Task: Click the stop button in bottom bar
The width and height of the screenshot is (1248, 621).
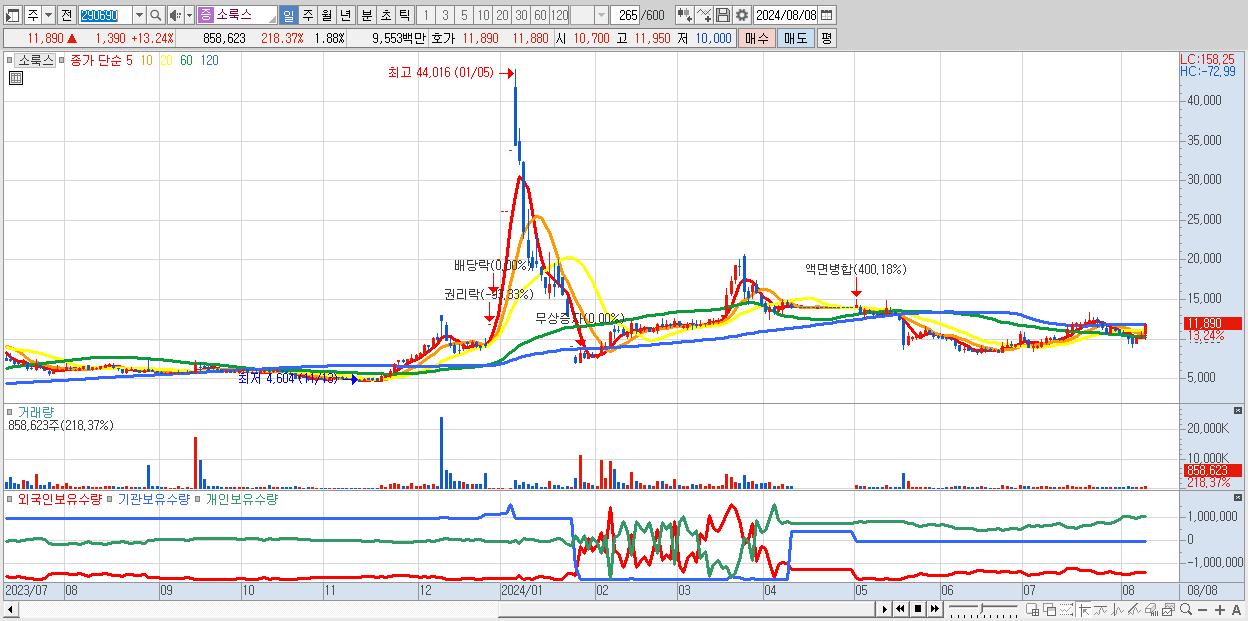Action: click(x=918, y=609)
